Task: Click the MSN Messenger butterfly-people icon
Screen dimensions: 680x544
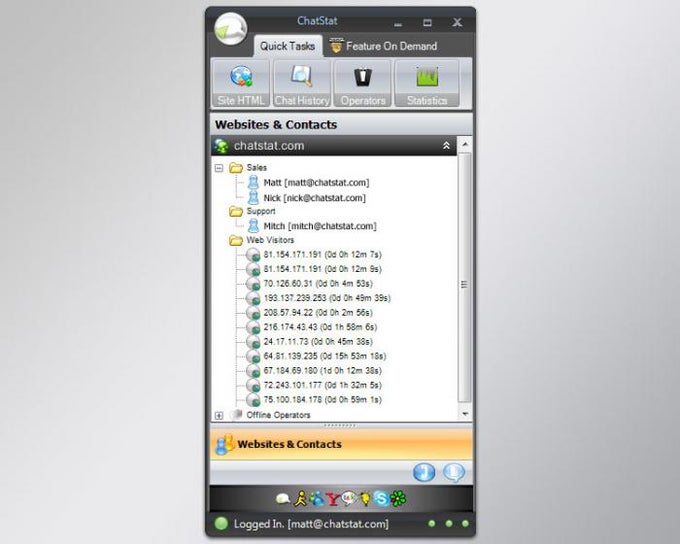Action: (317, 499)
